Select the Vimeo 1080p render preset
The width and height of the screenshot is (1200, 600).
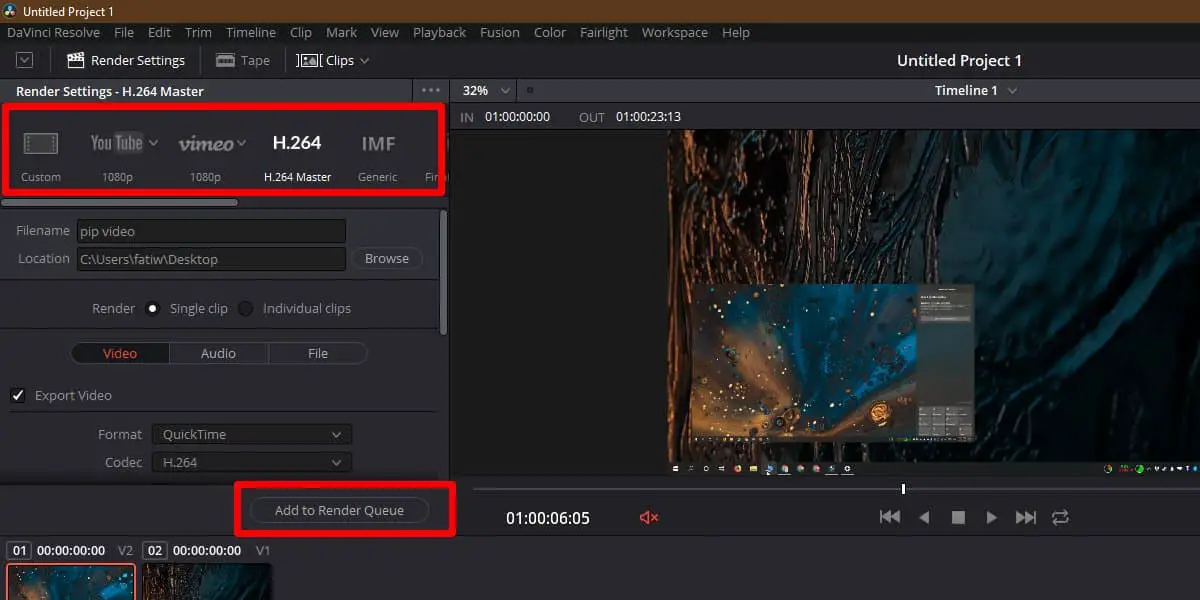206,155
